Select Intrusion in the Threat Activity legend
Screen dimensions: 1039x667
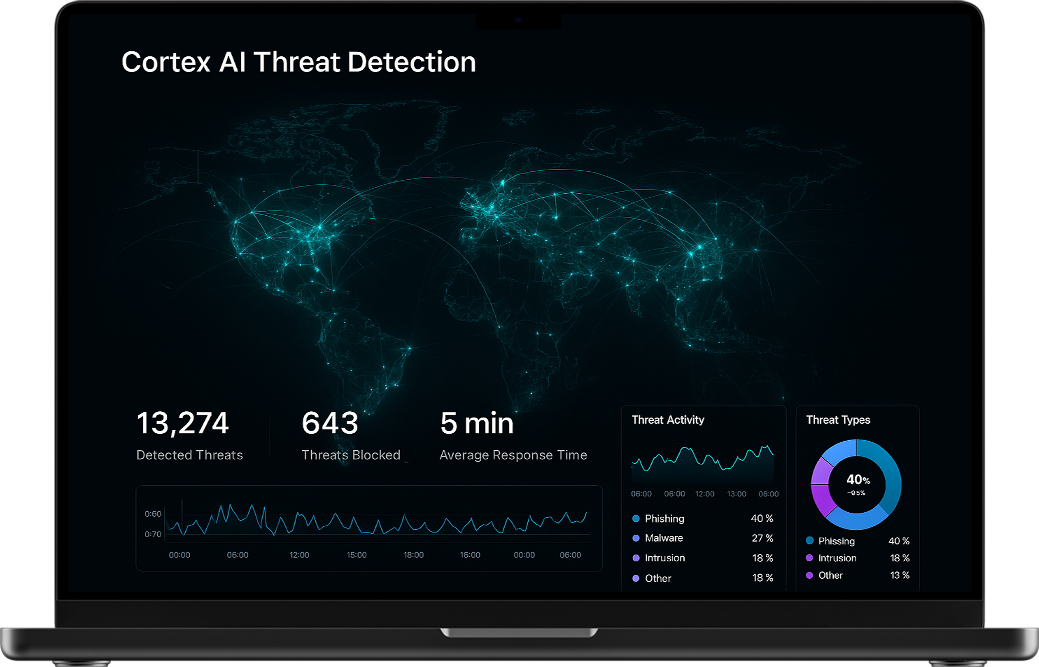click(x=665, y=558)
